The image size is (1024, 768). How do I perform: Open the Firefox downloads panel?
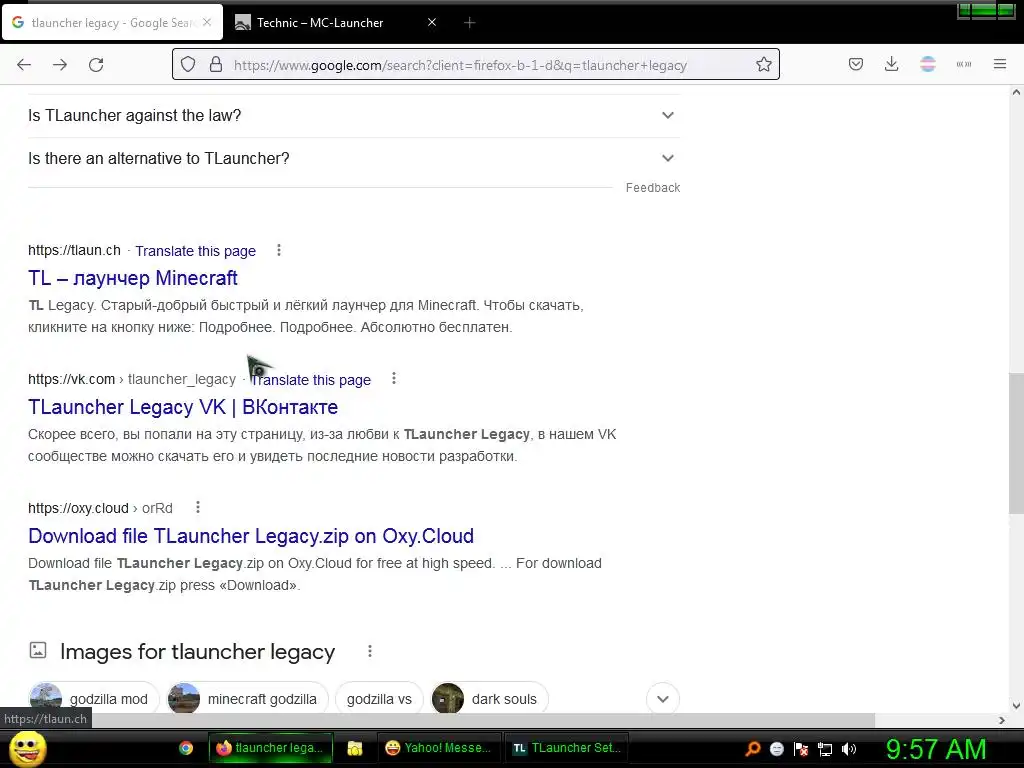[891, 65]
